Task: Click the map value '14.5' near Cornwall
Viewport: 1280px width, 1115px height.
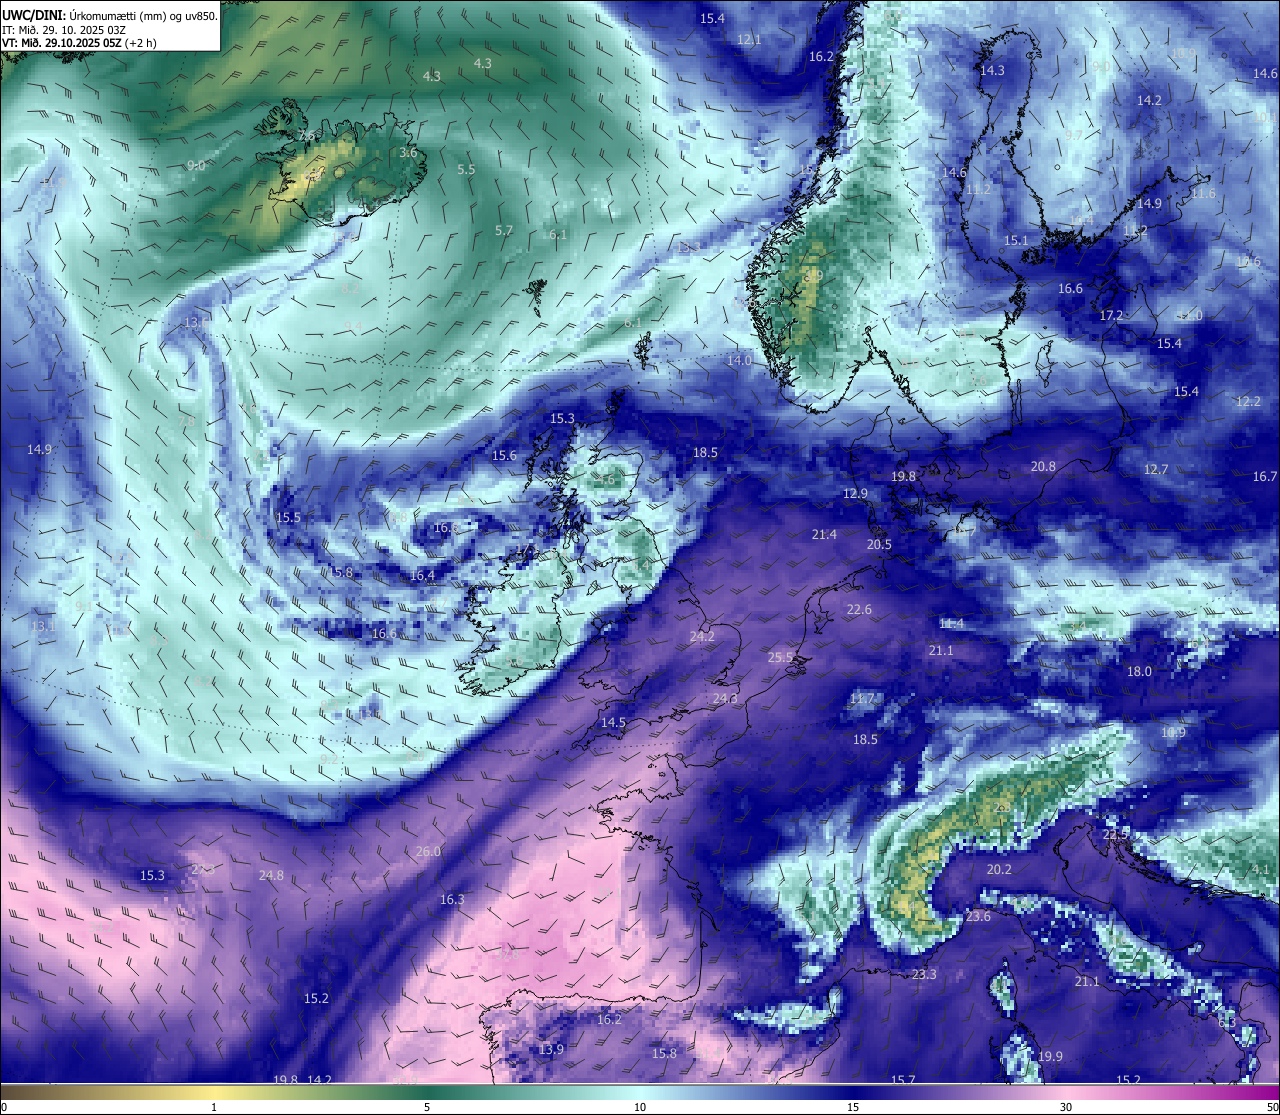Action: pos(613,723)
